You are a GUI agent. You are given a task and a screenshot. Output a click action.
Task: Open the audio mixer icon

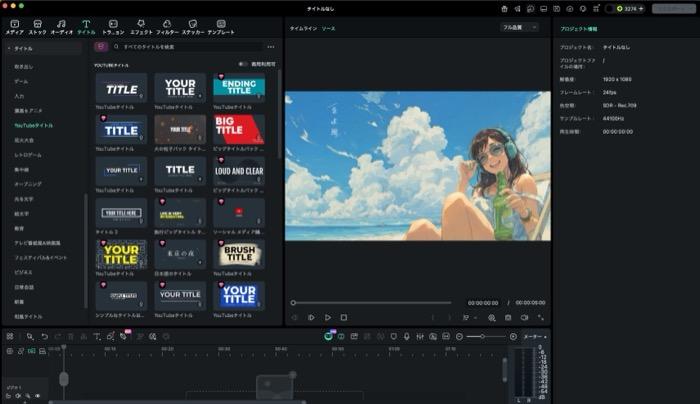[x=420, y=336]
